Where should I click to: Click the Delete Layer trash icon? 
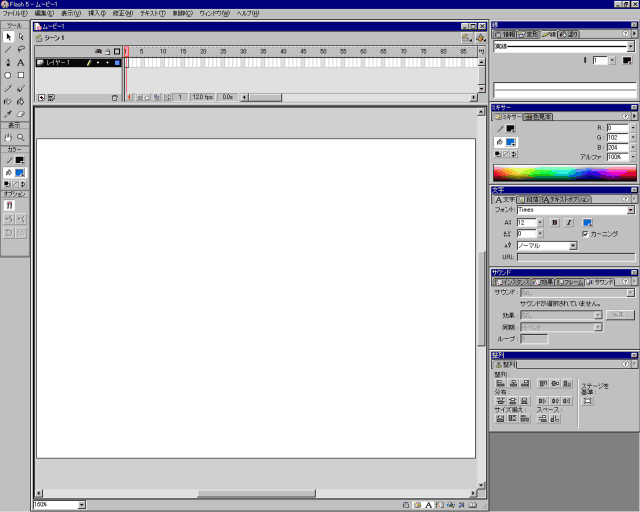click(x=115, y=98)
